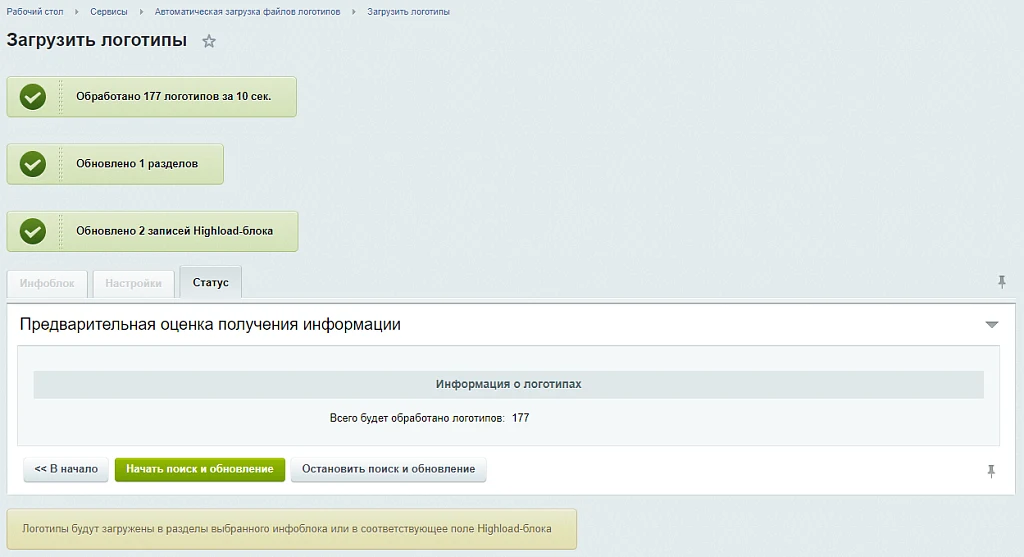
Task: Click checkmark icon of processed 177 logos message
Action: [33, 97]
